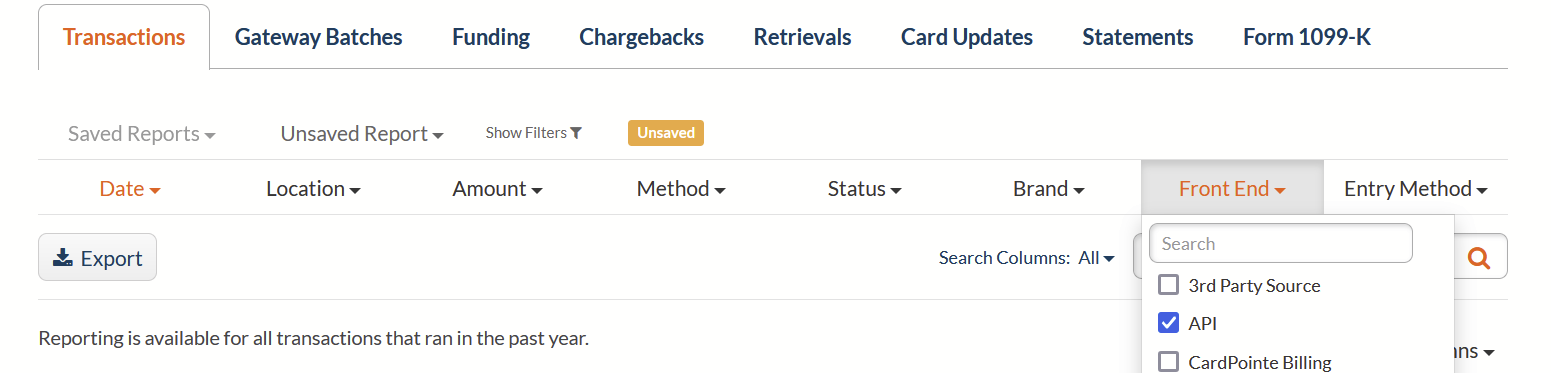Open the Location filter dropdown
The height and width of the screenshot is (373, 1551).
(313, 188)
